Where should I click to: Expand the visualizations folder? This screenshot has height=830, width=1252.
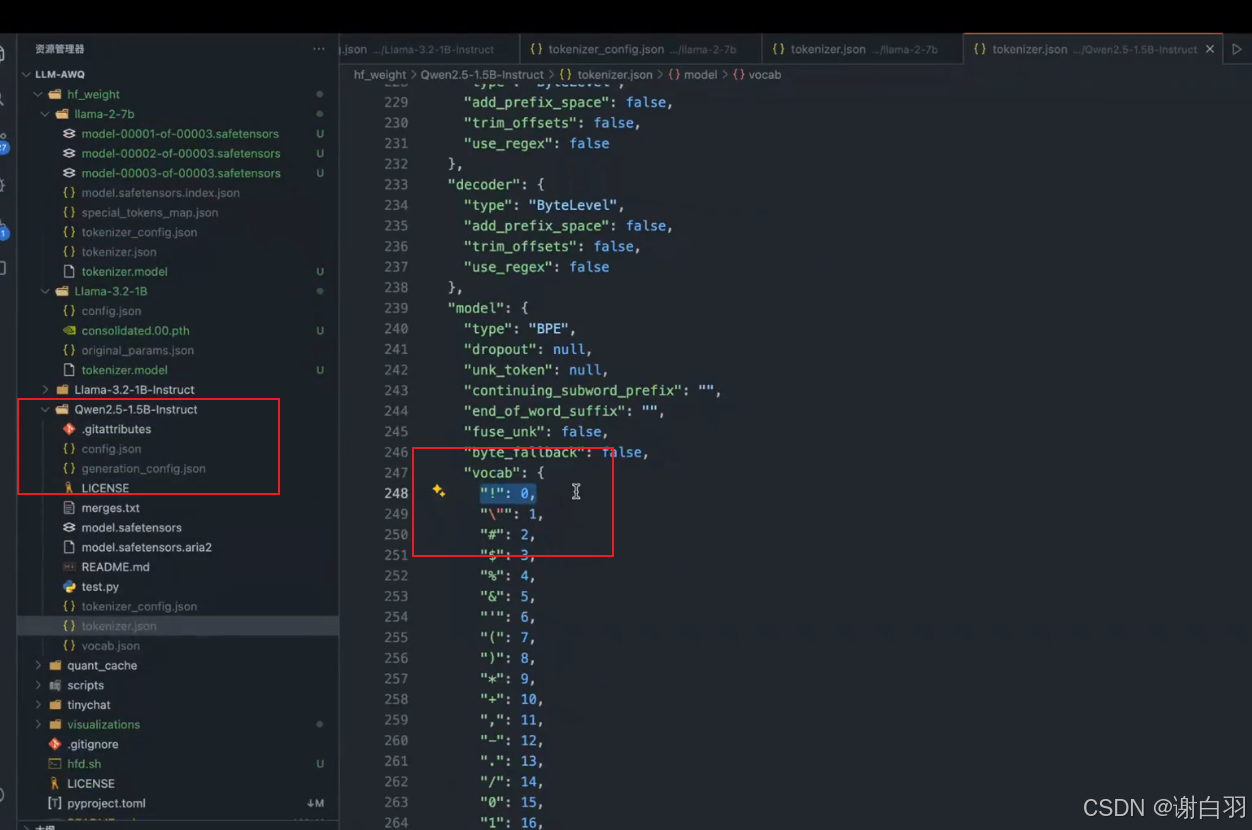[x=38, y=725]
